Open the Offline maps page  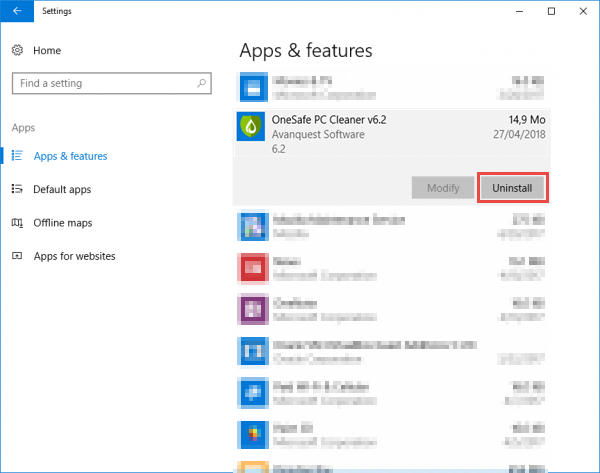point(63,223)
